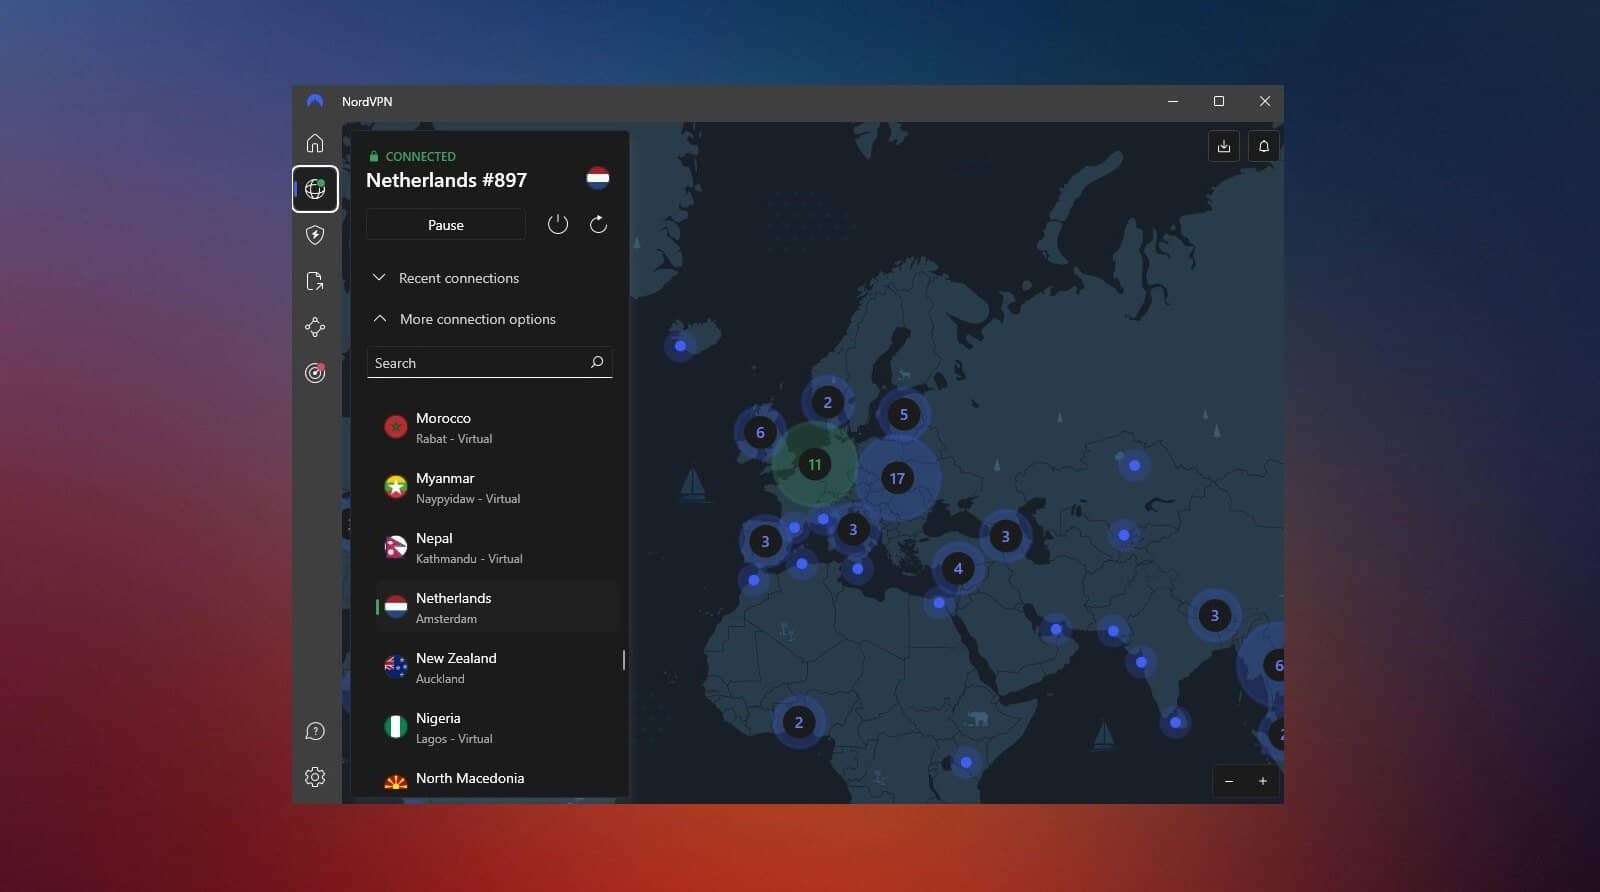Select the globe VPN map icon
The image size is (1600, 892).
coord(315,189)
